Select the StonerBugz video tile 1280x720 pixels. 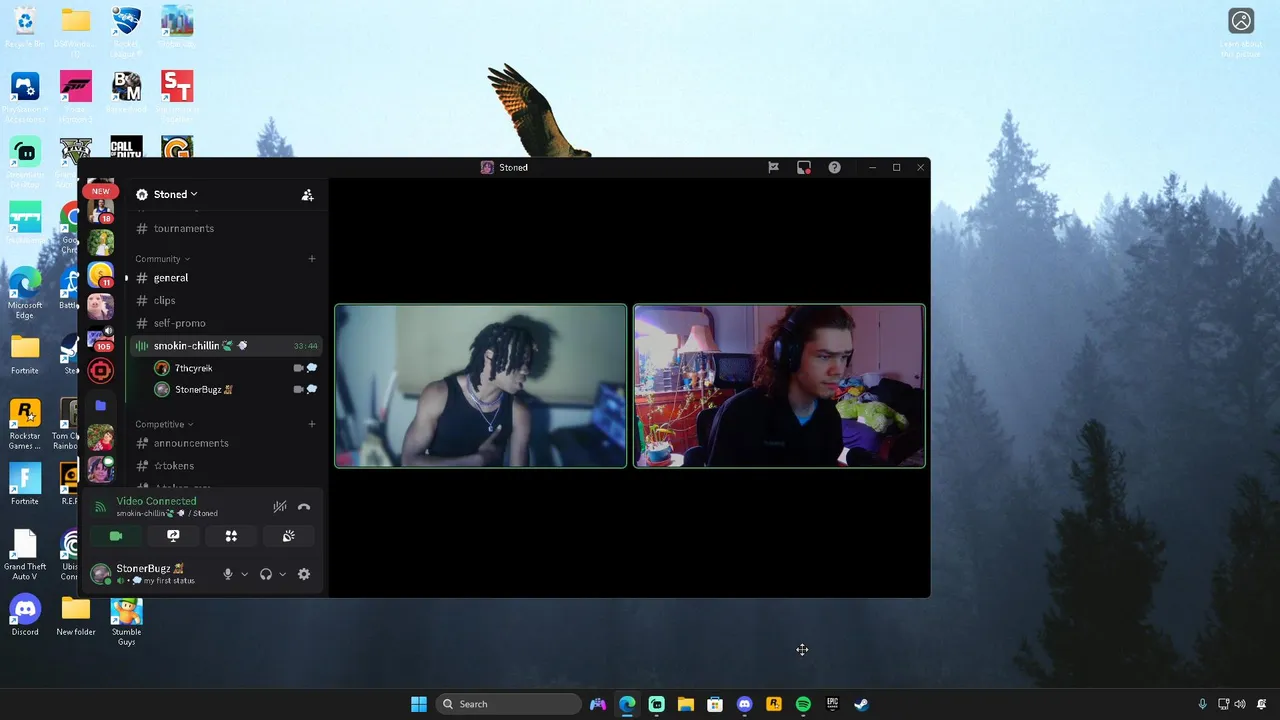tap(779, 386)
